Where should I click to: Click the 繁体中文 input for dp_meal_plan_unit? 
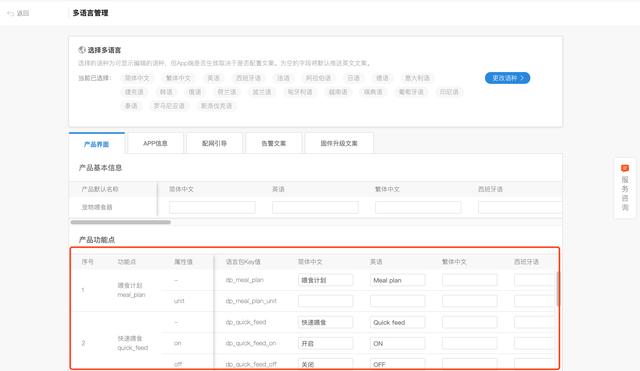(469, 301)
